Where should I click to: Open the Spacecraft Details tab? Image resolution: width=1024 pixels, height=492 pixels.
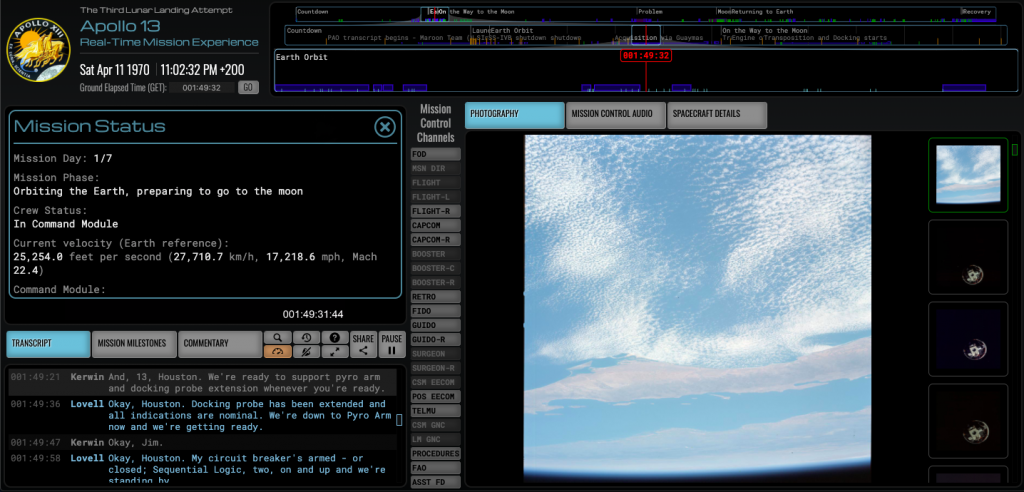(x=717, y=114)
